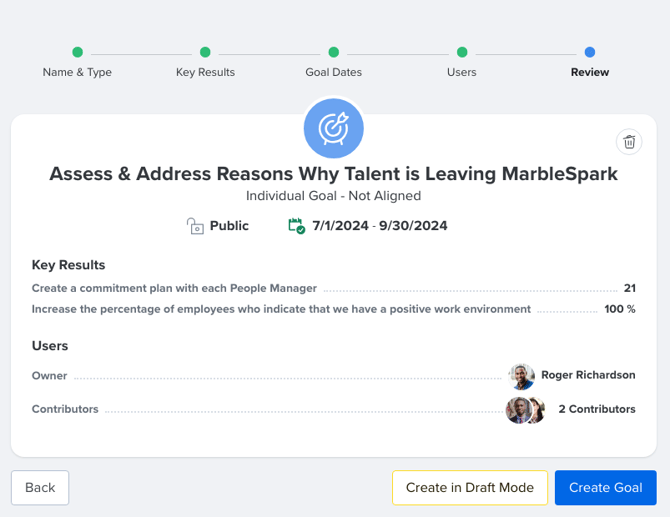This screenshot has height=517, width=670.
Task: Click the Create Goal button
Action: (x=605, y=488)
